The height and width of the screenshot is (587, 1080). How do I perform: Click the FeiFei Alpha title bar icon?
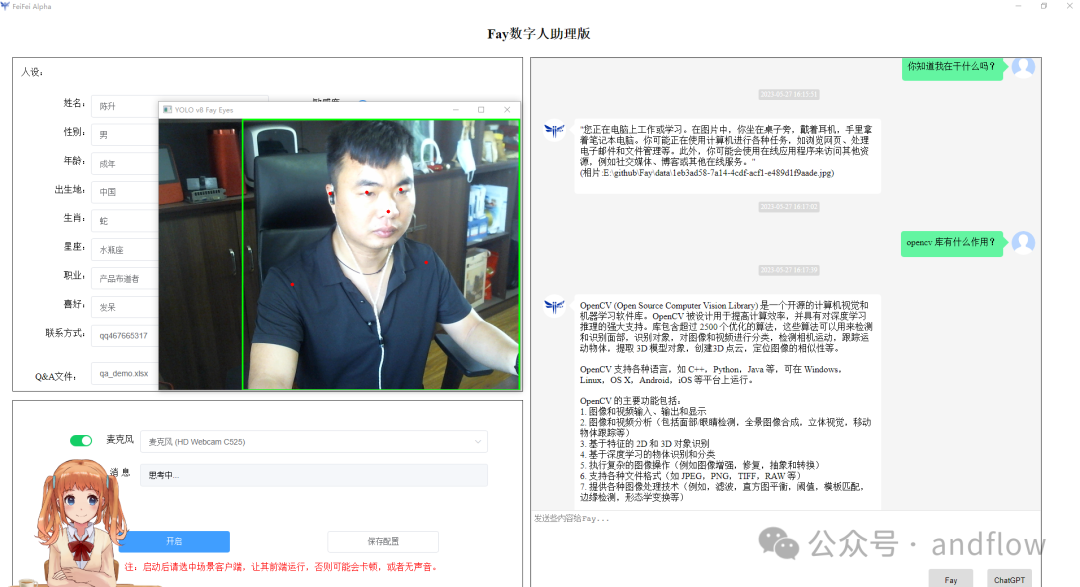[5, 6]
